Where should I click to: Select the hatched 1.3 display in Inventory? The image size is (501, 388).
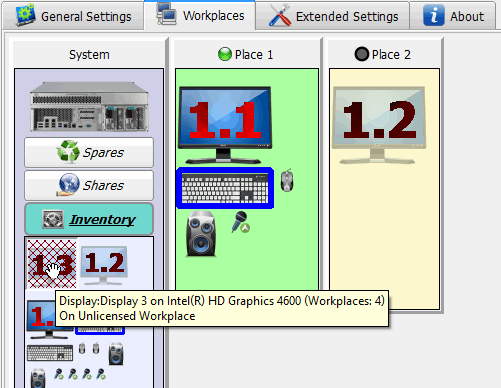point(52,264)
